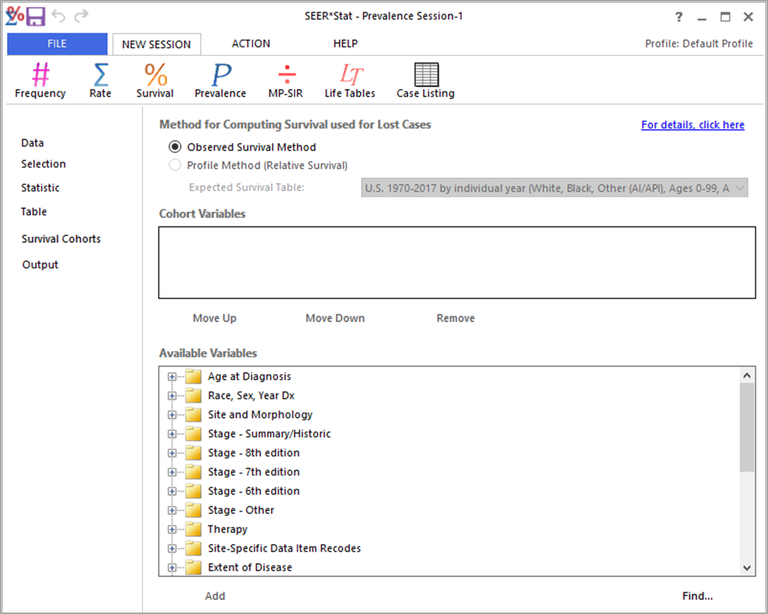Follow the 'For details, click here' link
The height and width of the screenshot is (614, 768).
pyautogui.click(x=692, y=125)
